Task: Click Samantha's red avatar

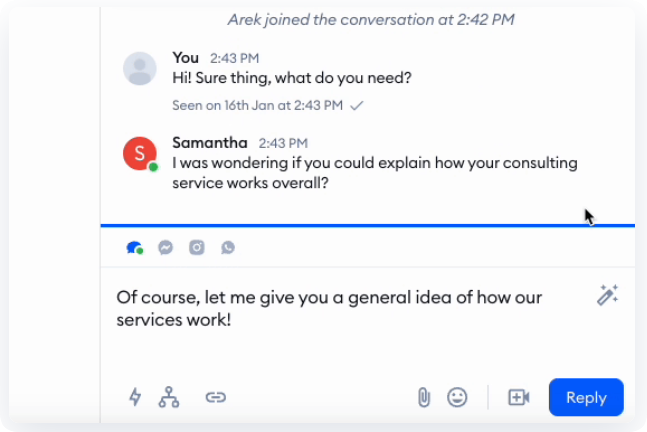Action: pyautogui.click(x=139, y=153)
